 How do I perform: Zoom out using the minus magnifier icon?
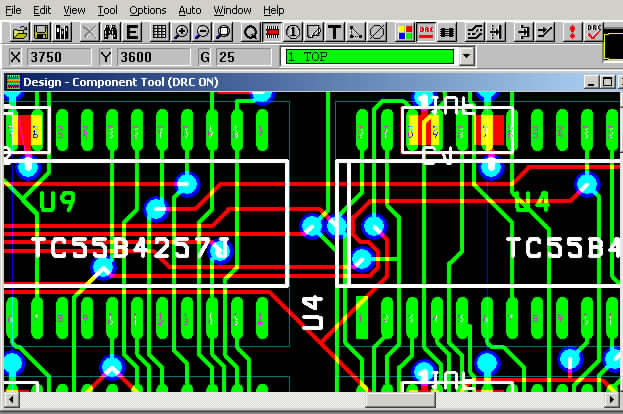(202, 32)
